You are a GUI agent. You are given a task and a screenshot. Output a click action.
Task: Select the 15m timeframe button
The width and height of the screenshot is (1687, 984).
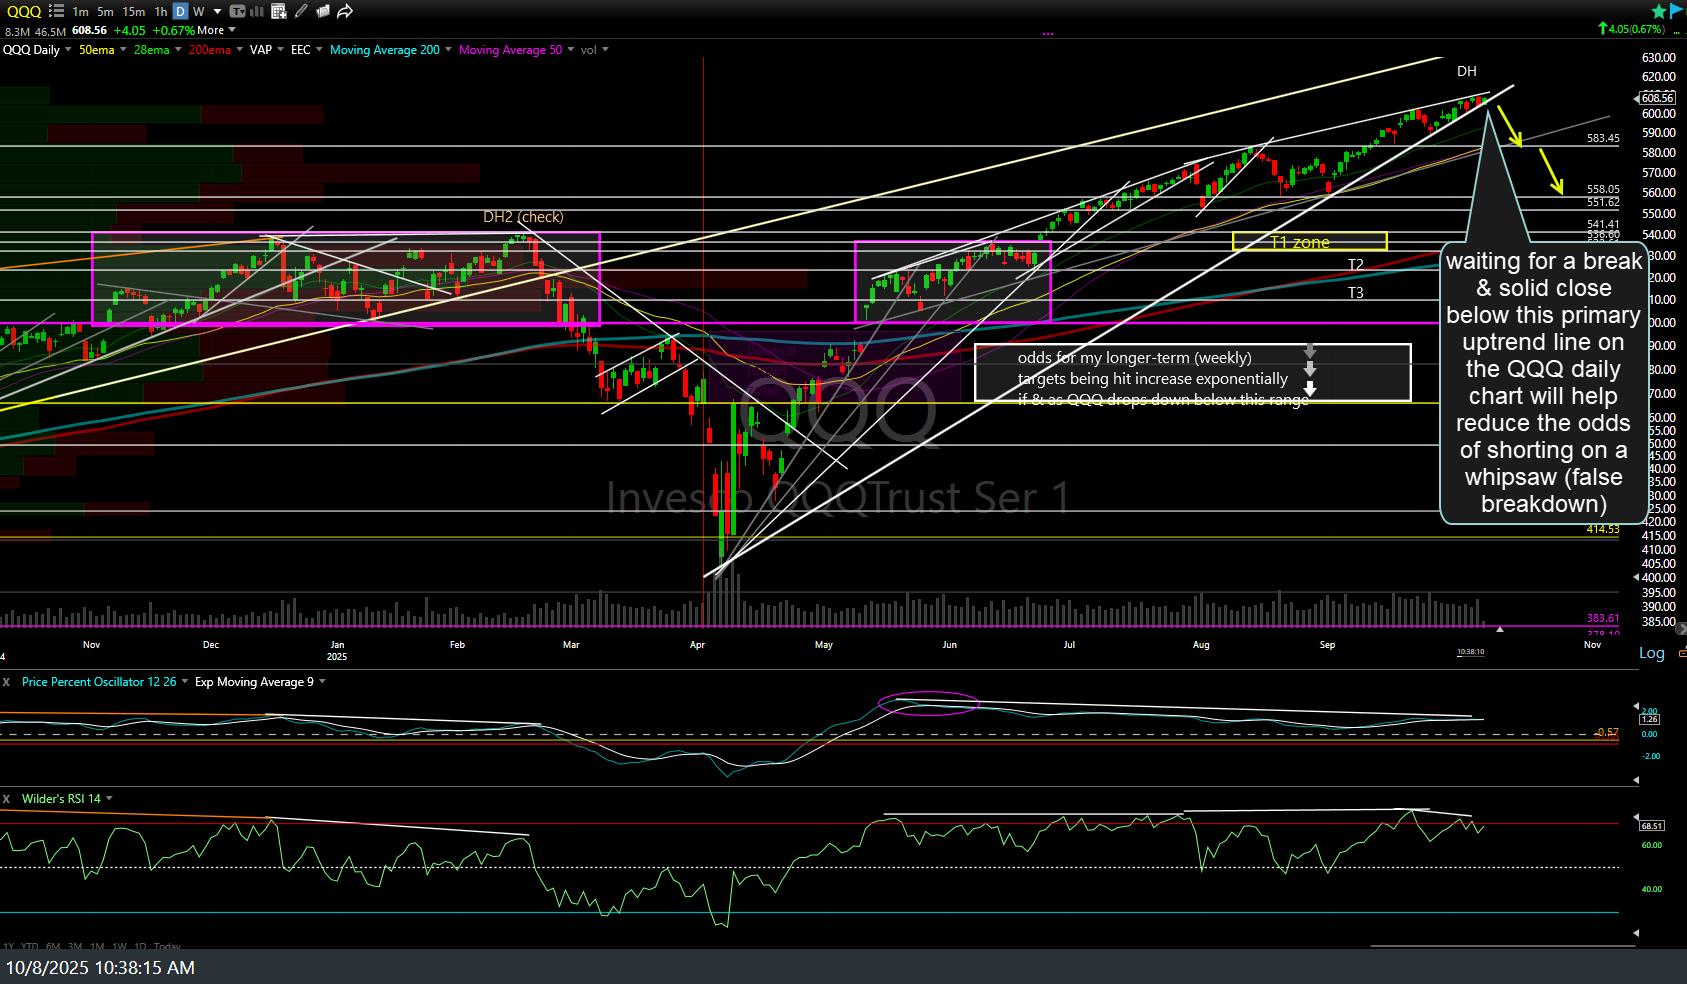(x=133, y=12)
